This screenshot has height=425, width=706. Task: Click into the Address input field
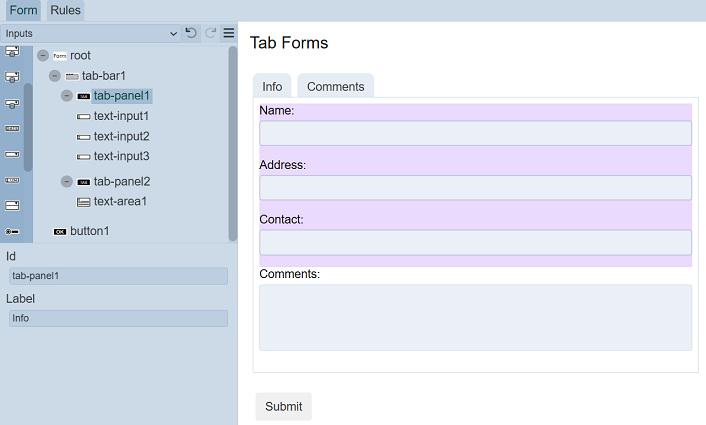point(475,188)
